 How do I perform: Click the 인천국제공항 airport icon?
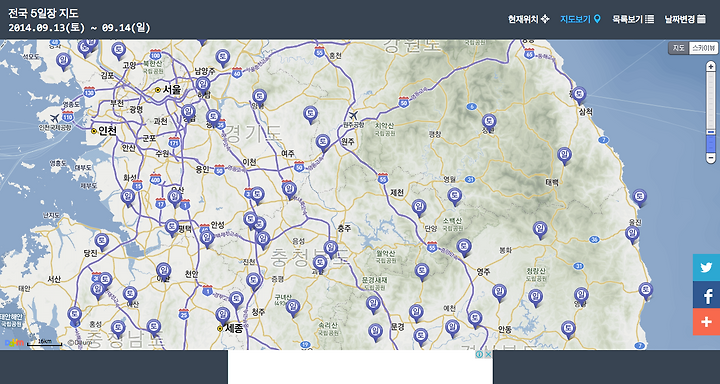[55, 119]
